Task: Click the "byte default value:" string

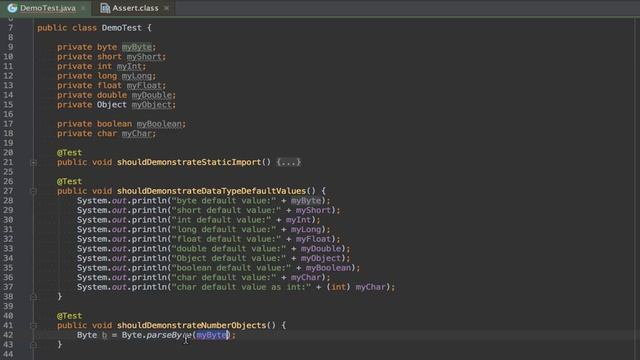Action: (224, 200)
